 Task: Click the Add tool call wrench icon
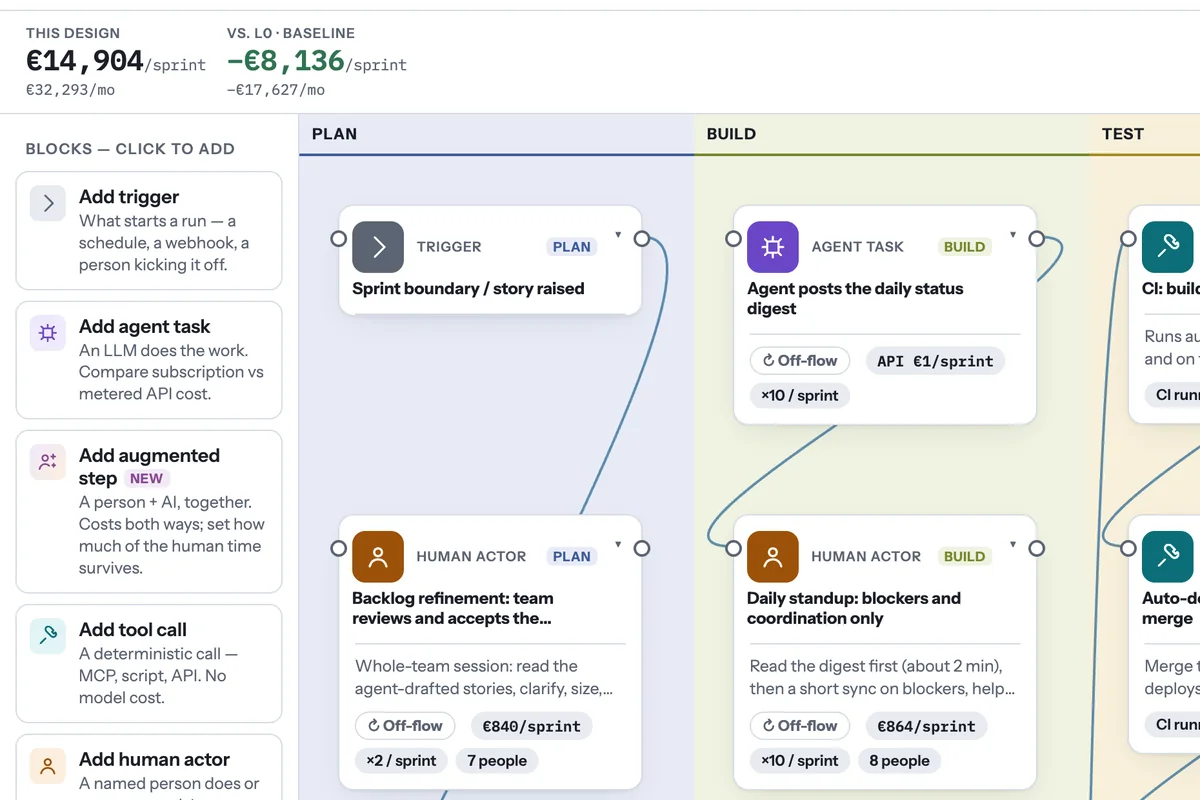pyautogui.click(x=47, y=636)
